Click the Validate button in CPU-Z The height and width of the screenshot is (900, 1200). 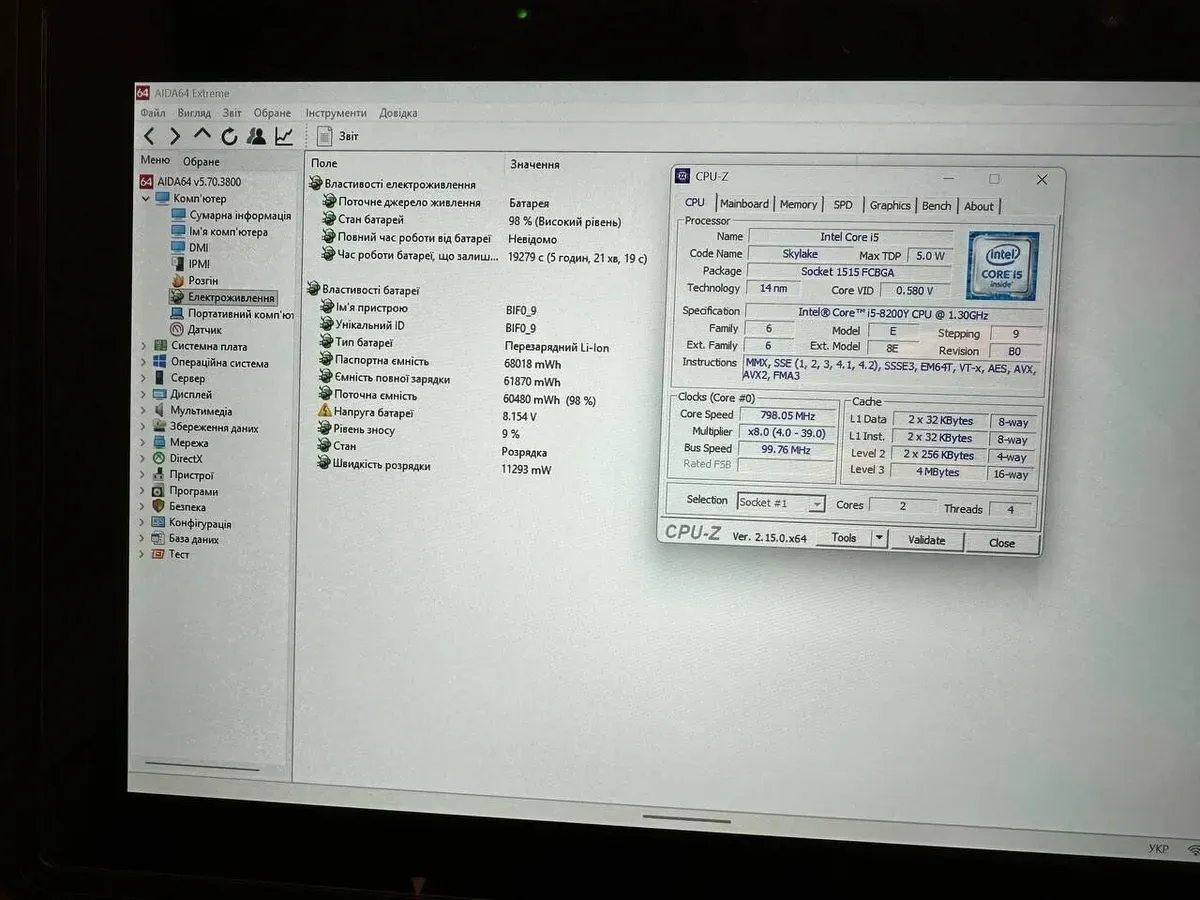[926, 540]
